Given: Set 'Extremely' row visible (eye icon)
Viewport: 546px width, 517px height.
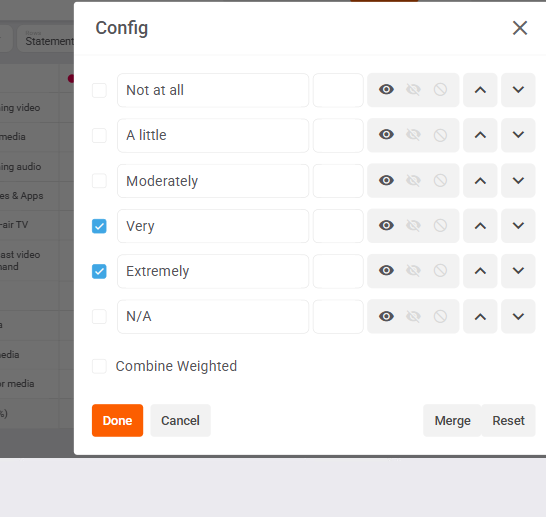Looking at the screenshot, I should [386, 271].
